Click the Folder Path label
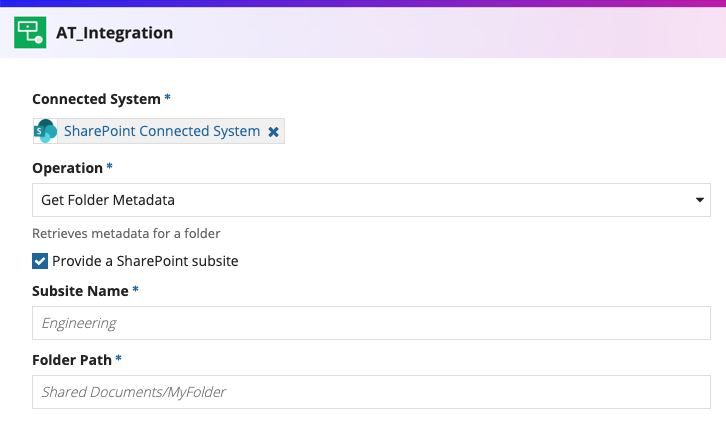 click(x=72, y=360)
